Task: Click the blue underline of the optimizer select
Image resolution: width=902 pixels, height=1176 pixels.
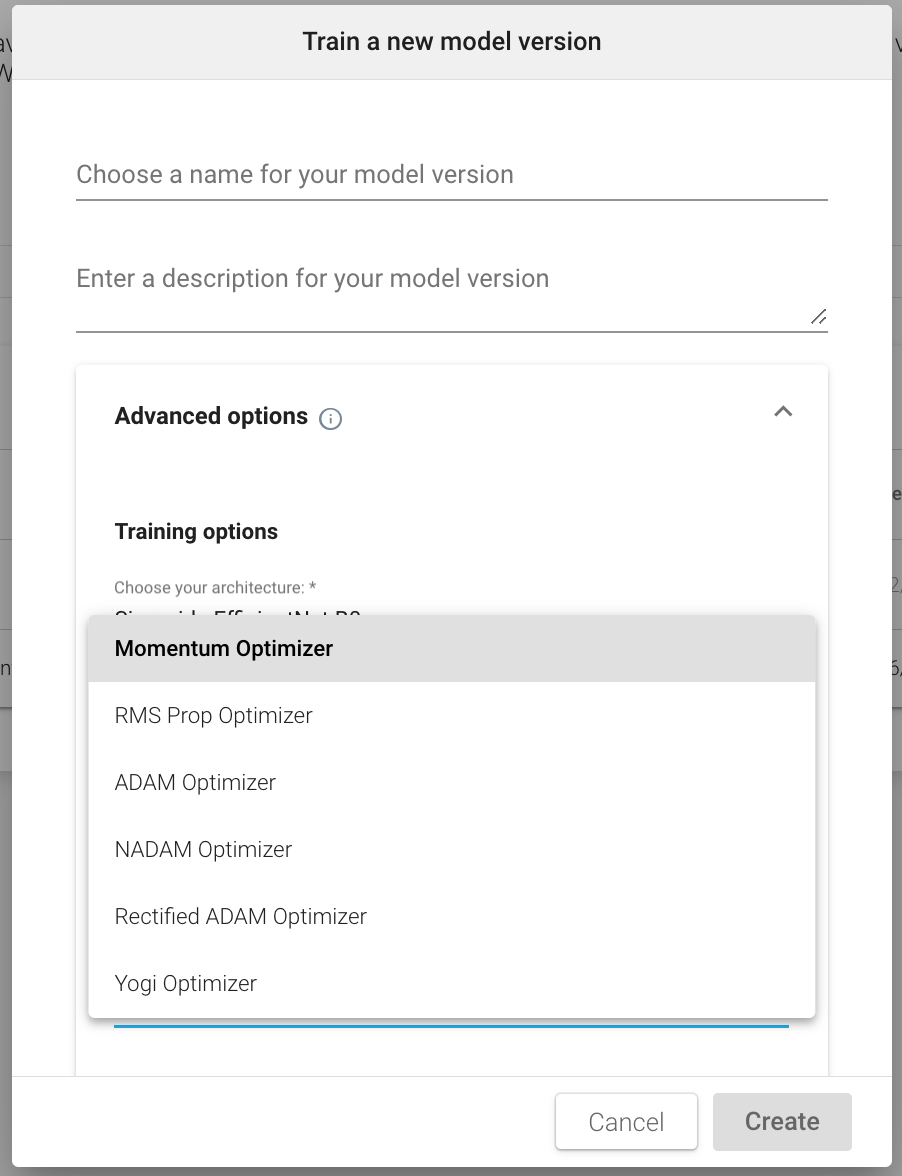Action: (451, 1025)
